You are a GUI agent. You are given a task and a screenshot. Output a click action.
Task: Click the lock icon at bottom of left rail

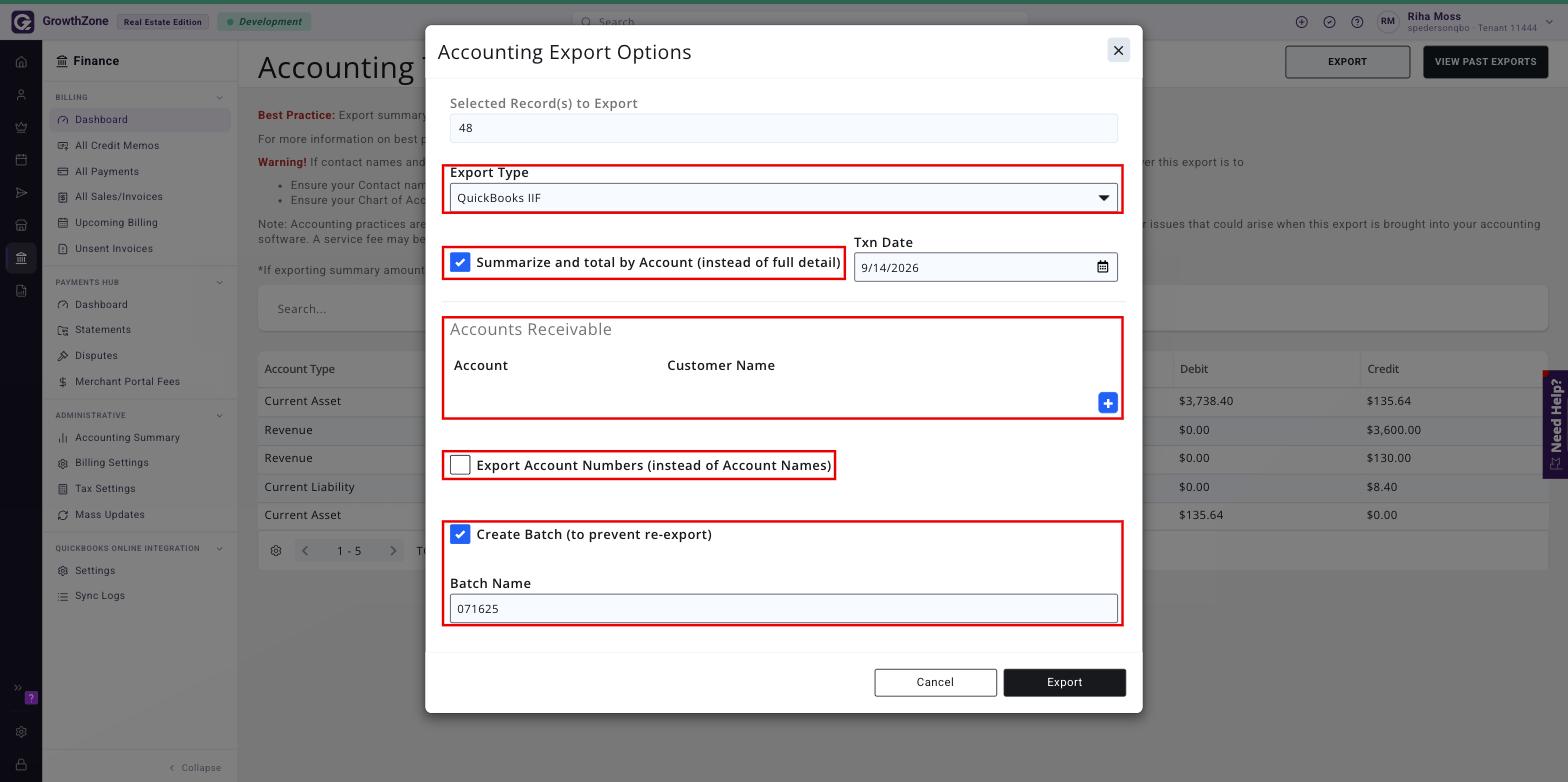coord(21,765)
